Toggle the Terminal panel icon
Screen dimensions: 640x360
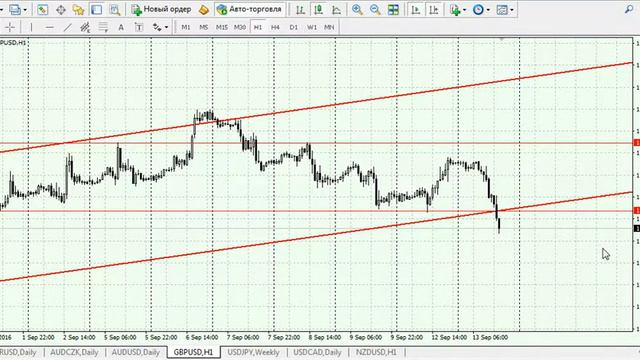click(97, 9)
